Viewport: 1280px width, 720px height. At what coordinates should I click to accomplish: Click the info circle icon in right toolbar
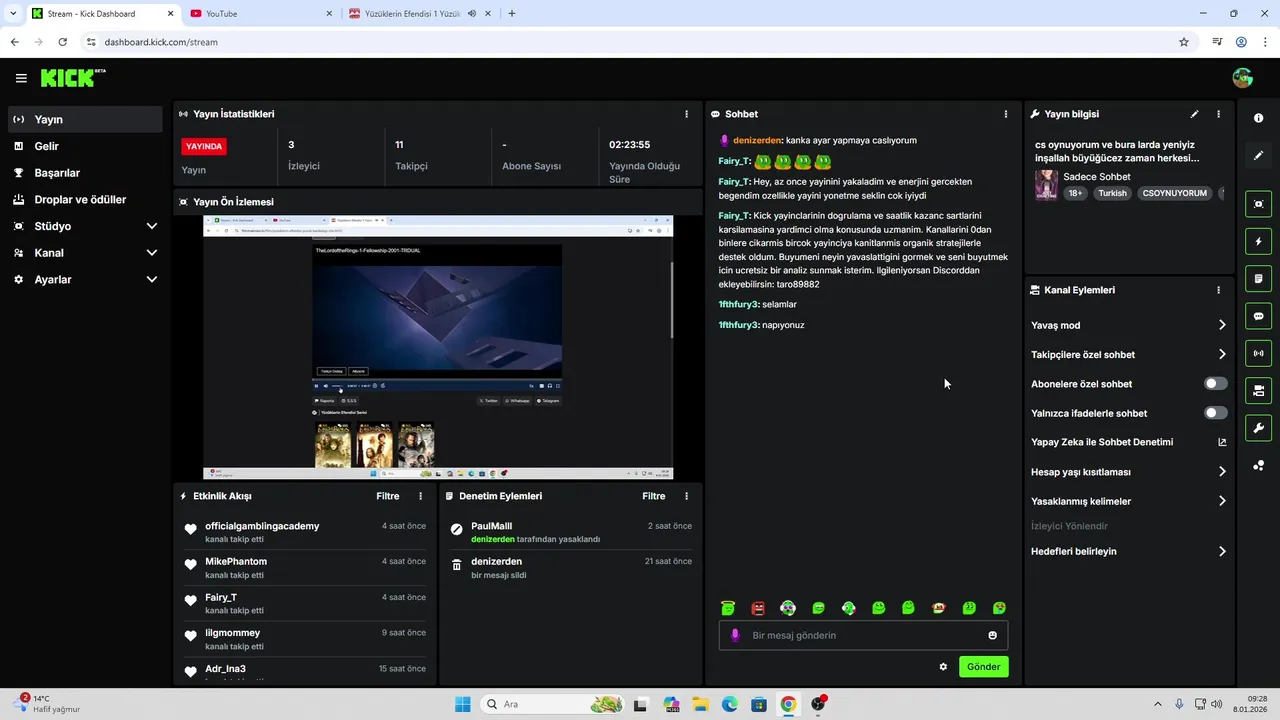[x=1258, y=118]
